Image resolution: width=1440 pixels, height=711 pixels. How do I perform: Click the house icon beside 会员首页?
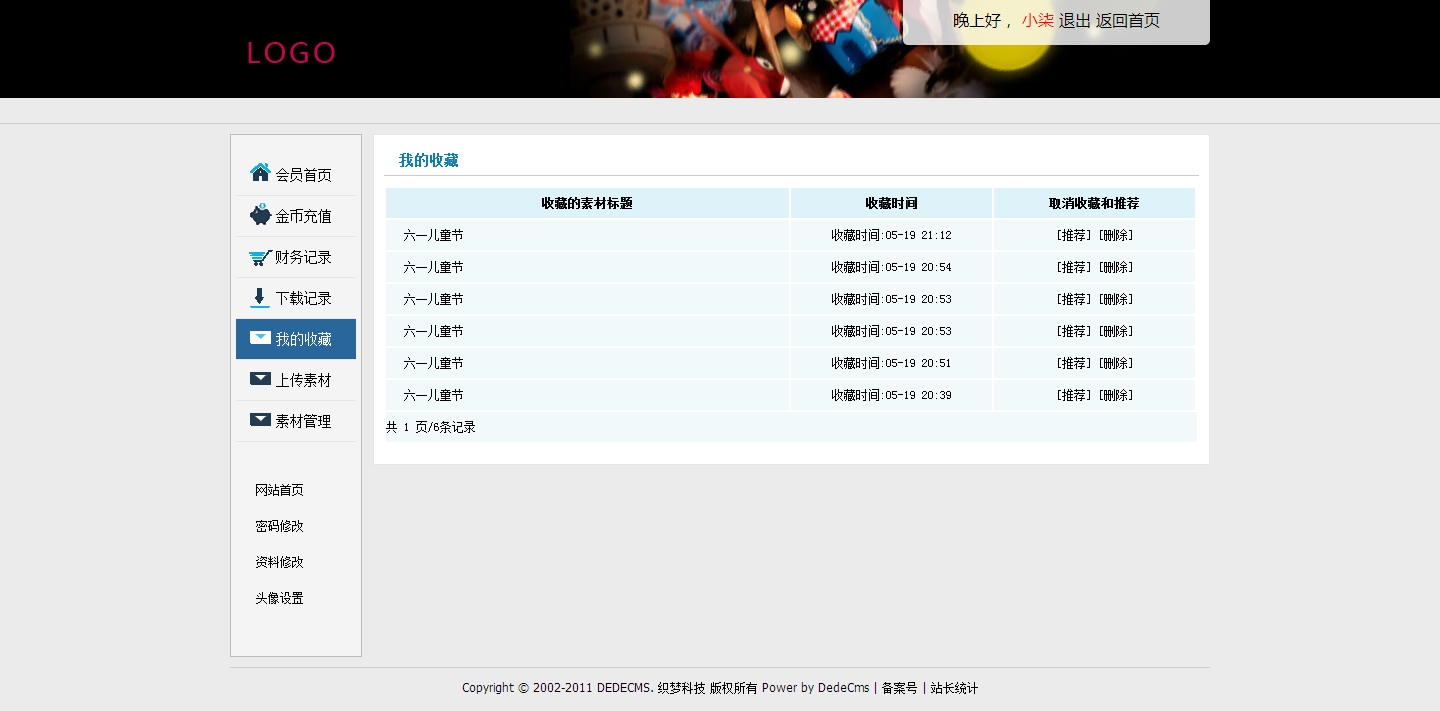tap(260, 173)
